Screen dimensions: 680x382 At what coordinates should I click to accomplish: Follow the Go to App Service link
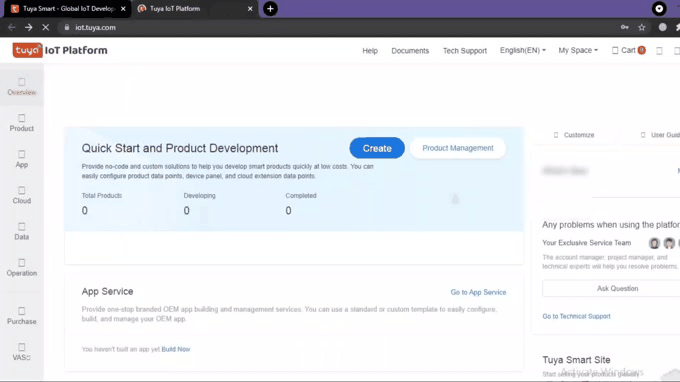(478, 292)
